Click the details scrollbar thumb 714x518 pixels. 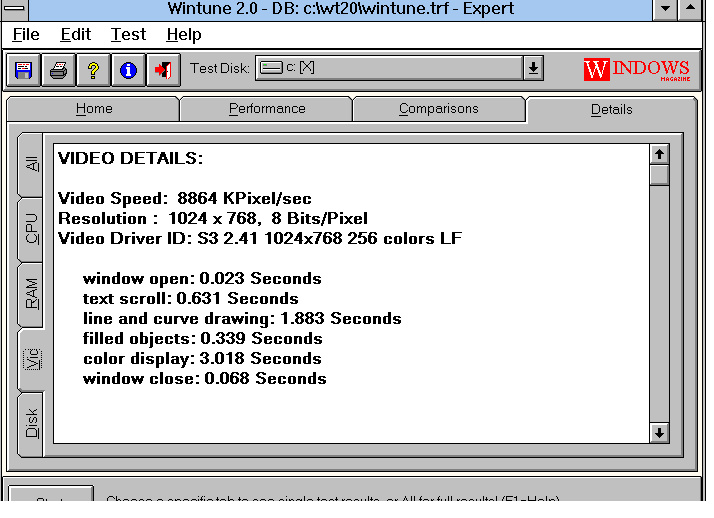coord(659,175)
